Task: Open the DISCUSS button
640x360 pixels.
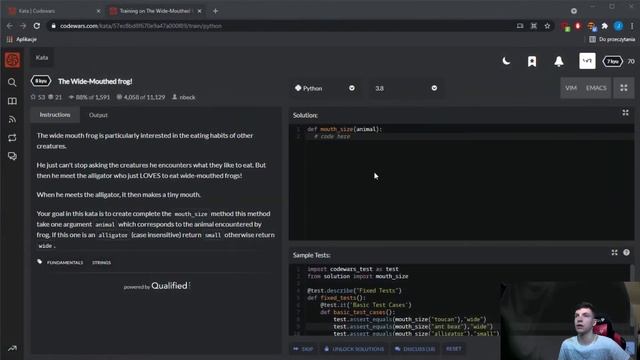Action: click(x=415, y=349)
